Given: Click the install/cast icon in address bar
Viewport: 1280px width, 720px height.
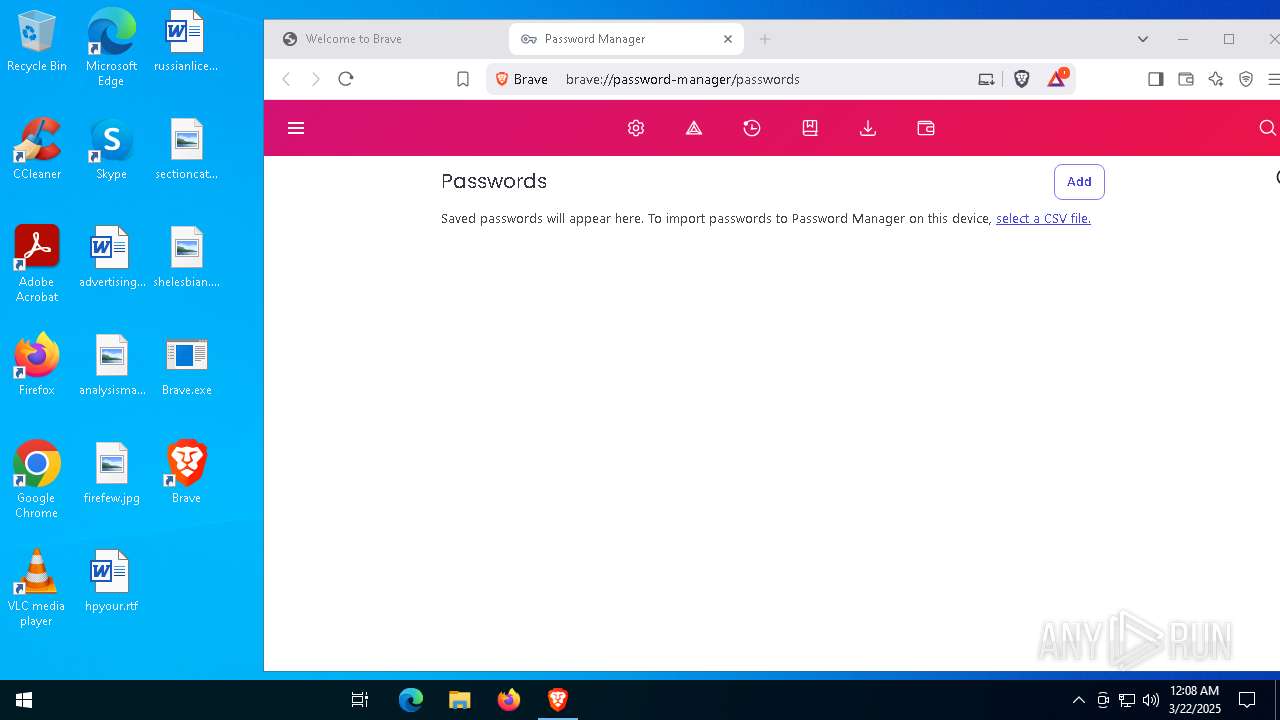Looking at the screenshot, I should pyautogui.click(x=986, y=79).
